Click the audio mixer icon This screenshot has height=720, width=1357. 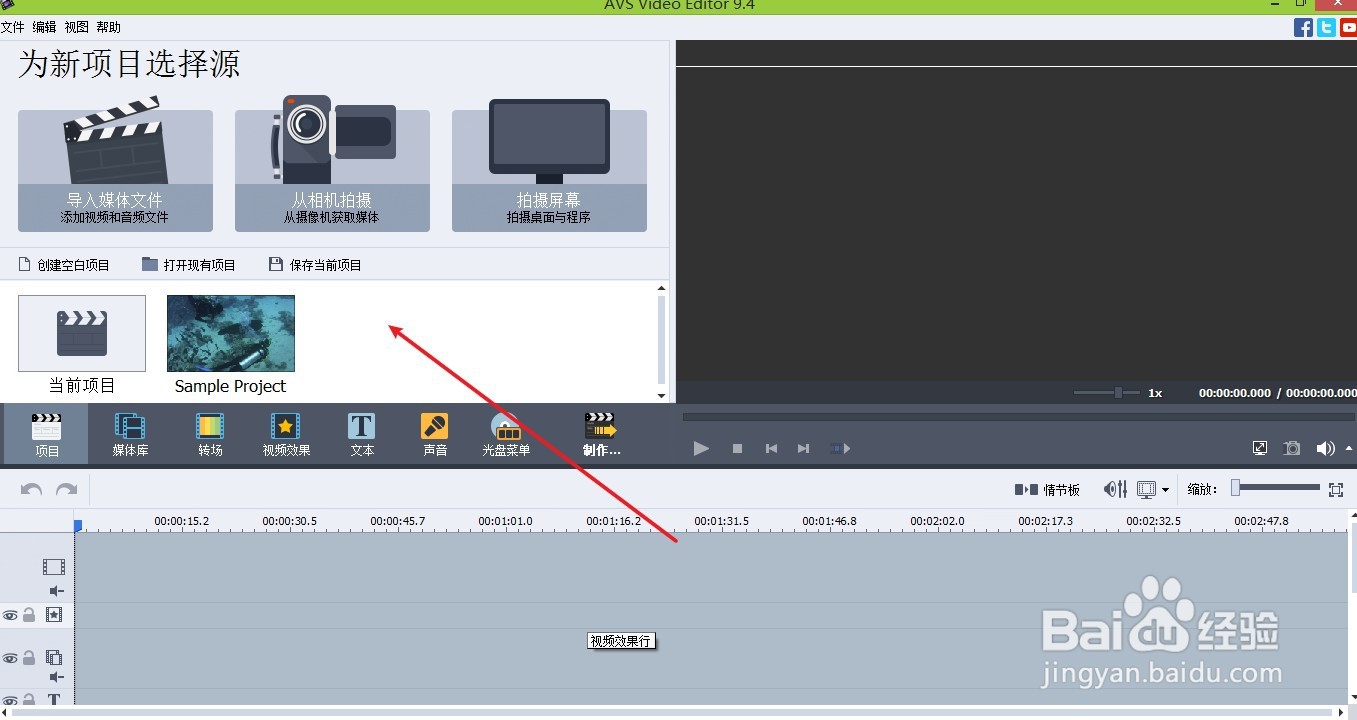tap(1115, 489)
